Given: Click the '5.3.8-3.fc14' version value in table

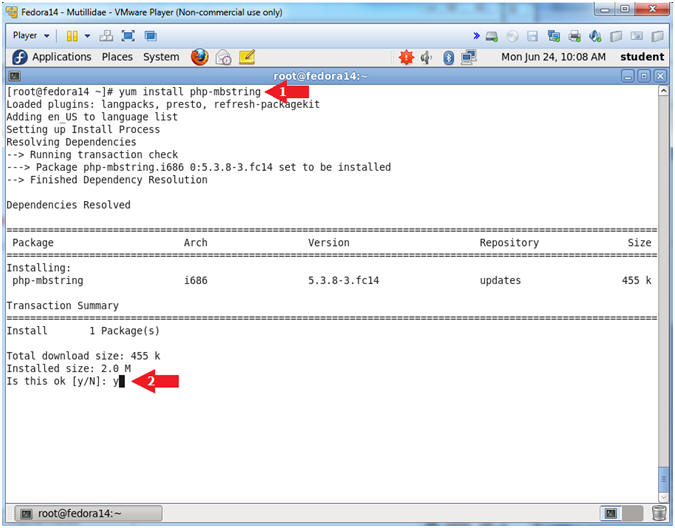Looking at the screenshot, I should (344, 281).
